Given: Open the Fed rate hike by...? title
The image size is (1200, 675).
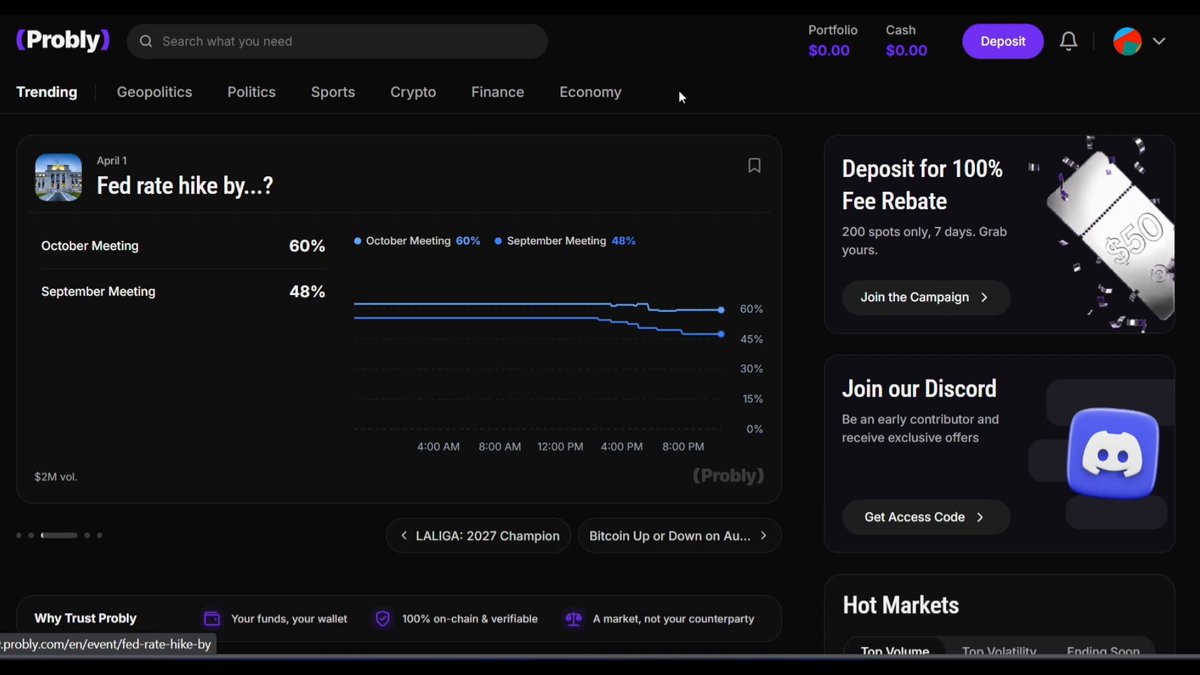Looking at the screenshot, I should 185,186.
